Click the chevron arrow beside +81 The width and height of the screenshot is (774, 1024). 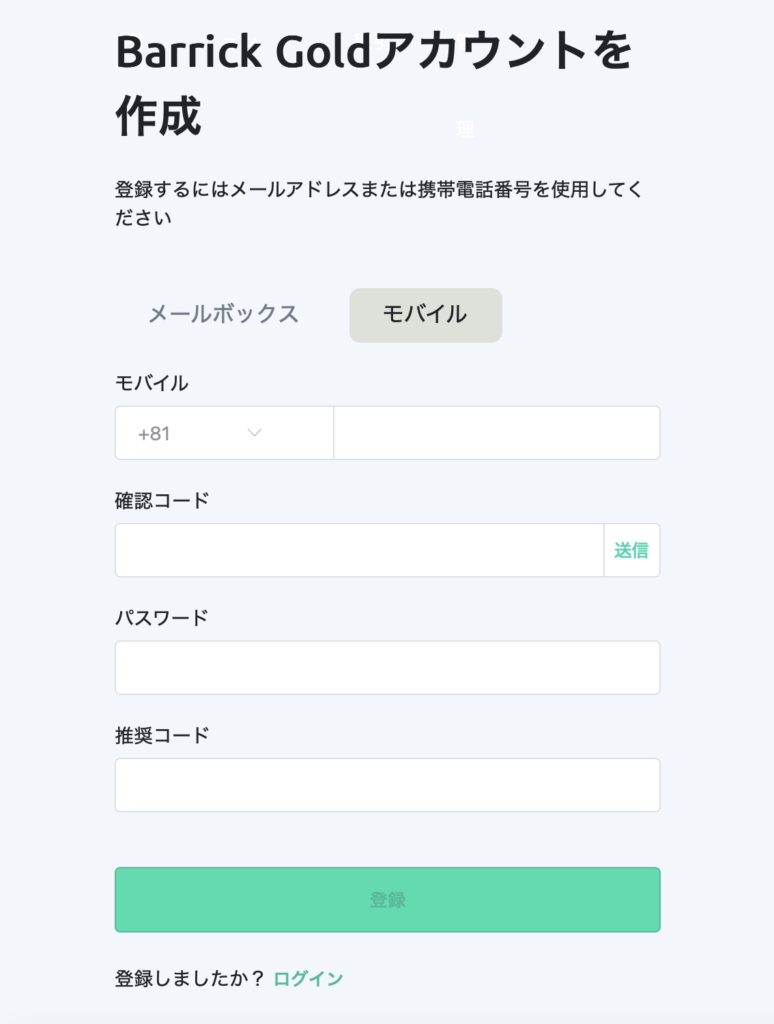coord(254,433)
